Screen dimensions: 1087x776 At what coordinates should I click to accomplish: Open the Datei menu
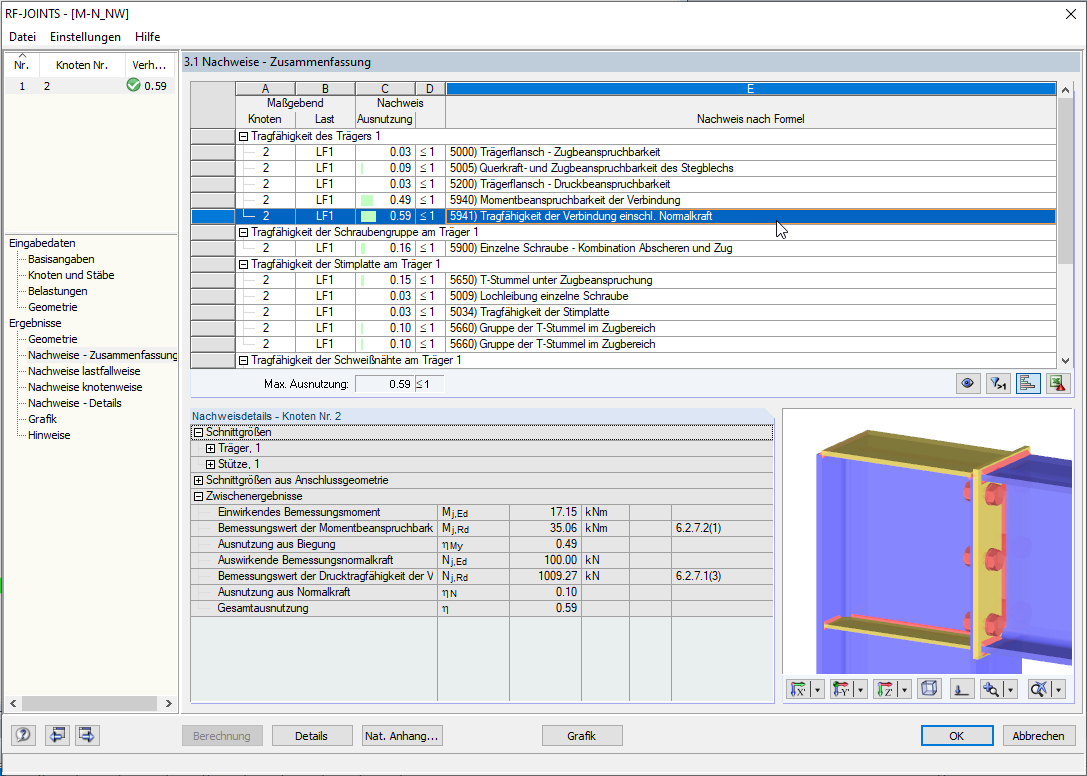pos(22,37)
